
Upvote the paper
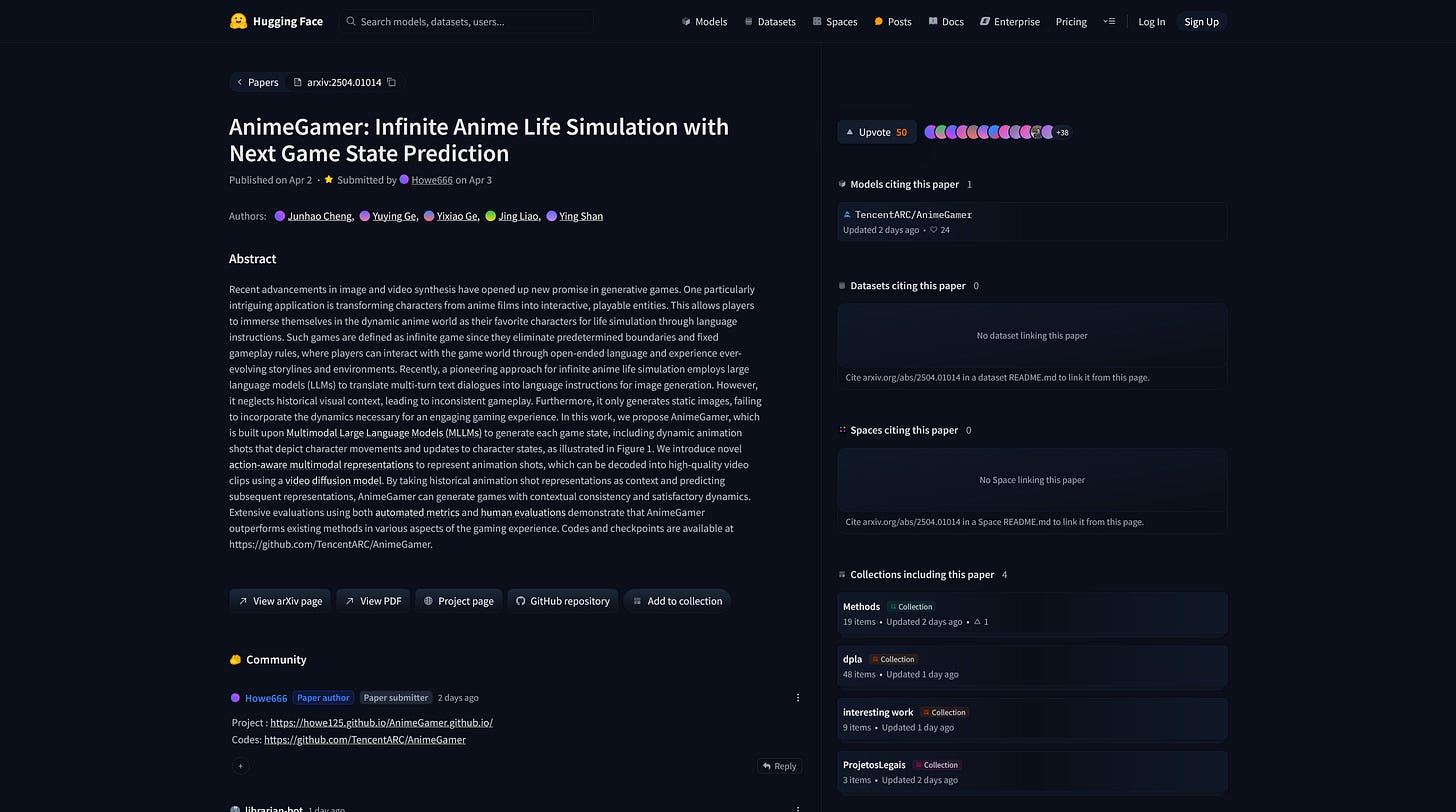(x=877, y=132)
